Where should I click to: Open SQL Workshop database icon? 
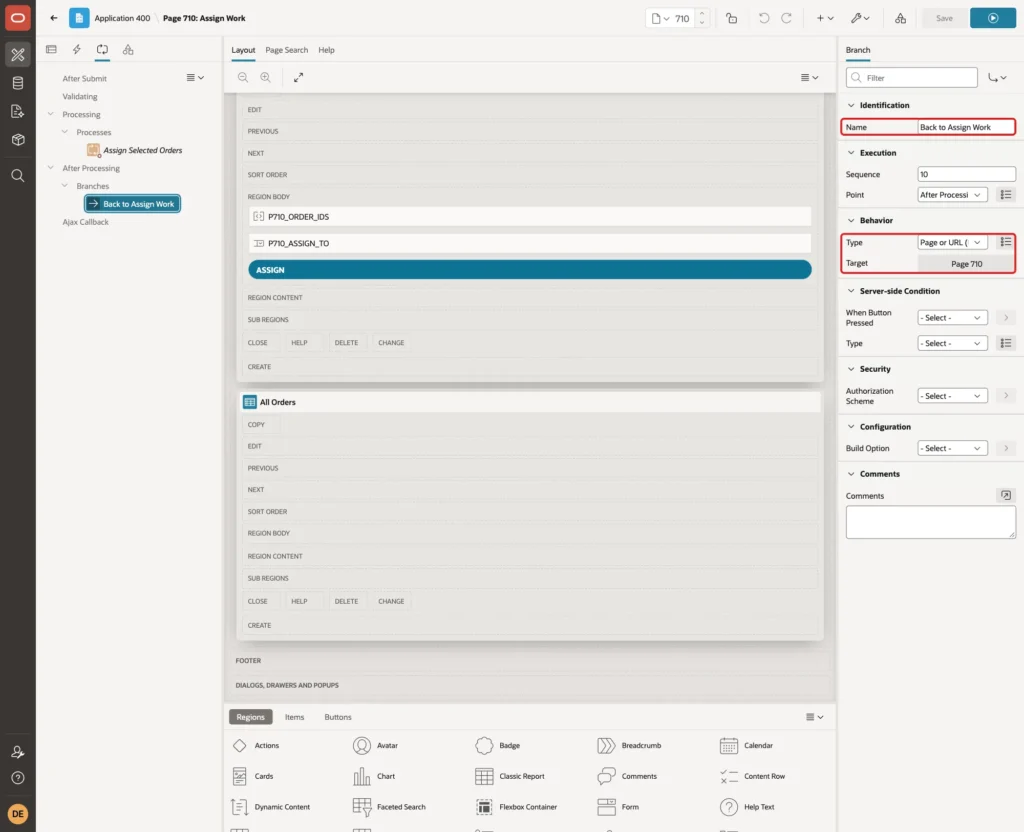point(18,83)
